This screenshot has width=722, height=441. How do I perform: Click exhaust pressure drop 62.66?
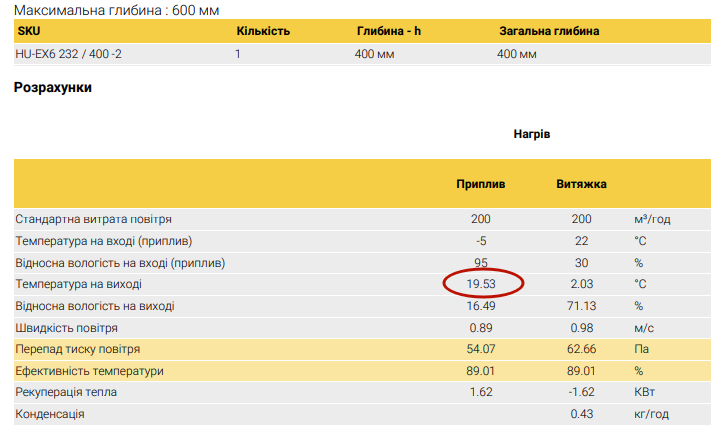pyautogui.click(x=582, y=349)
